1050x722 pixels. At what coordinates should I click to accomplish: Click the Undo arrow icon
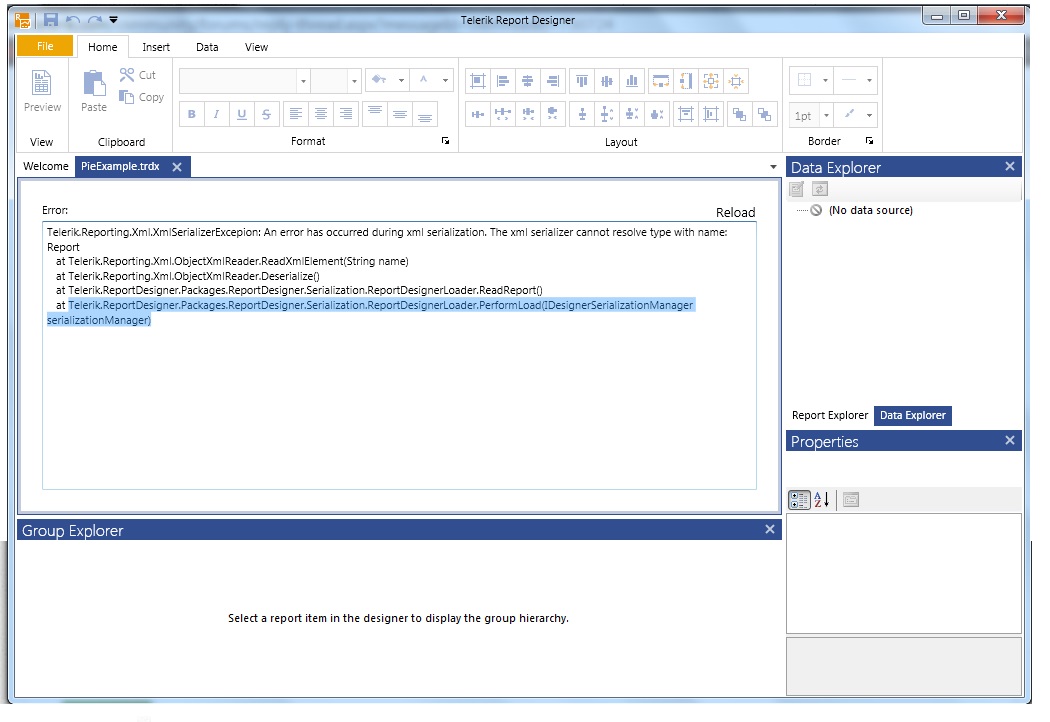pyautogui.click(x=73, y=20)
